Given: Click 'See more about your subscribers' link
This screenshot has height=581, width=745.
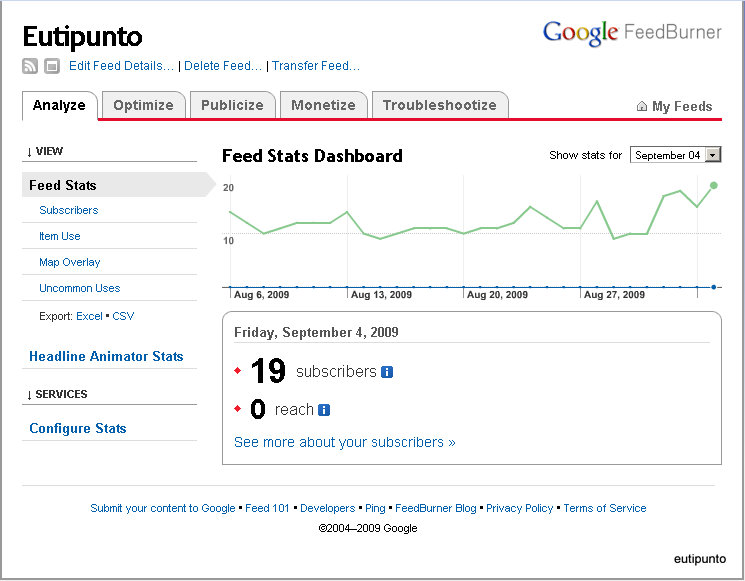Looking at the screenshot, I should [344, 442].
